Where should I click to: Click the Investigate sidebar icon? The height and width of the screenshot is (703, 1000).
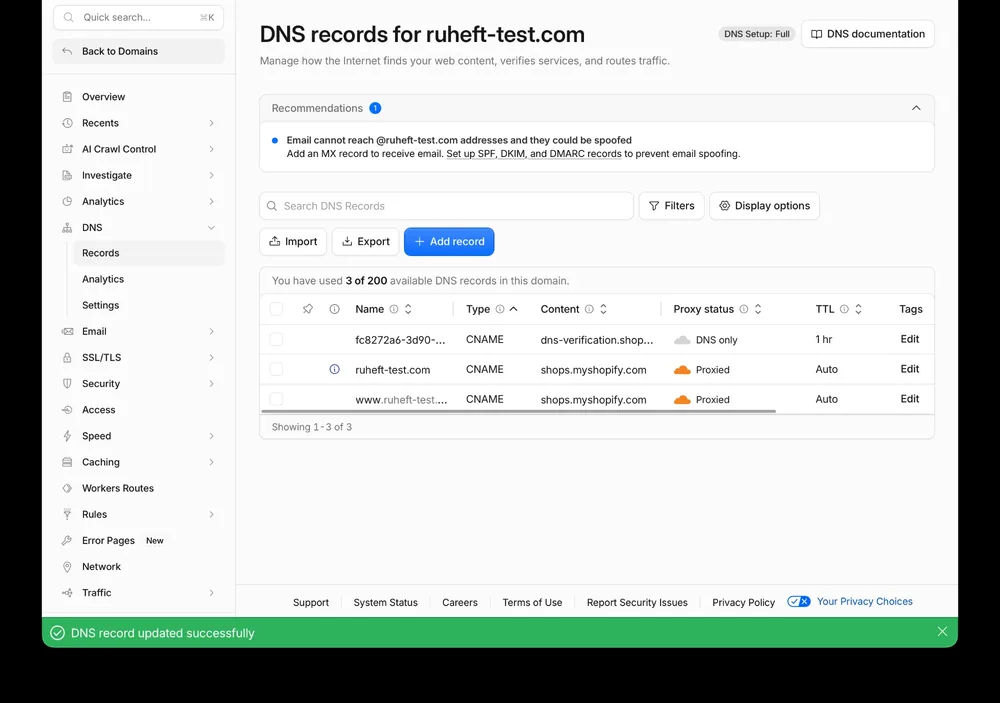tap(67, 175)
